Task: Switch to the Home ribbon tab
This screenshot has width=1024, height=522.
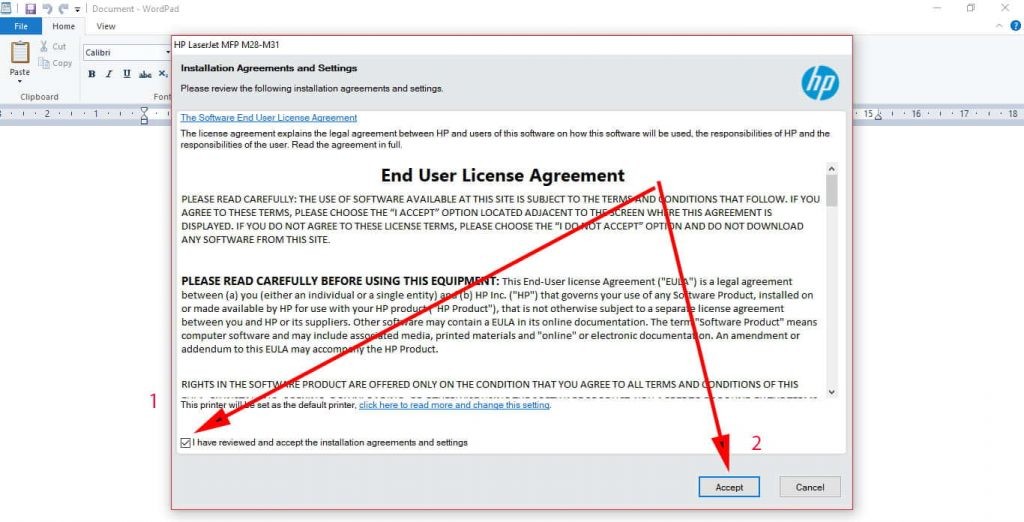Action: [x=63, y=26]
